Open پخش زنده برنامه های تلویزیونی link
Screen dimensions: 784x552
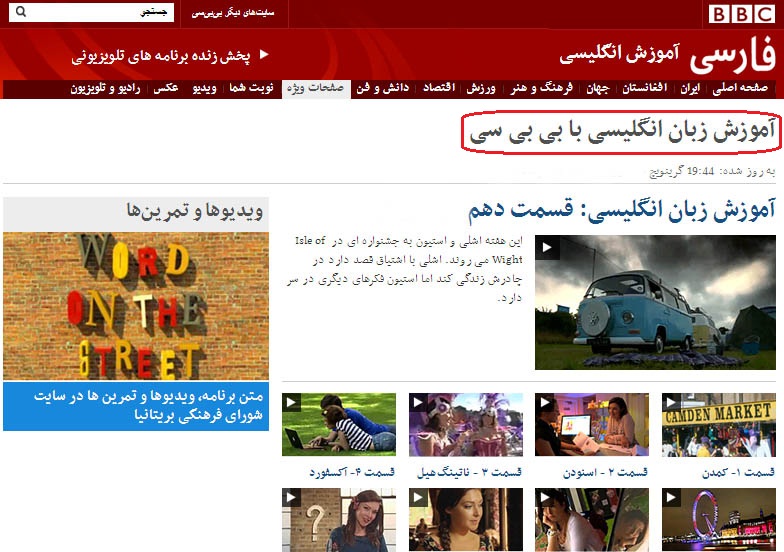coord(160,56)
